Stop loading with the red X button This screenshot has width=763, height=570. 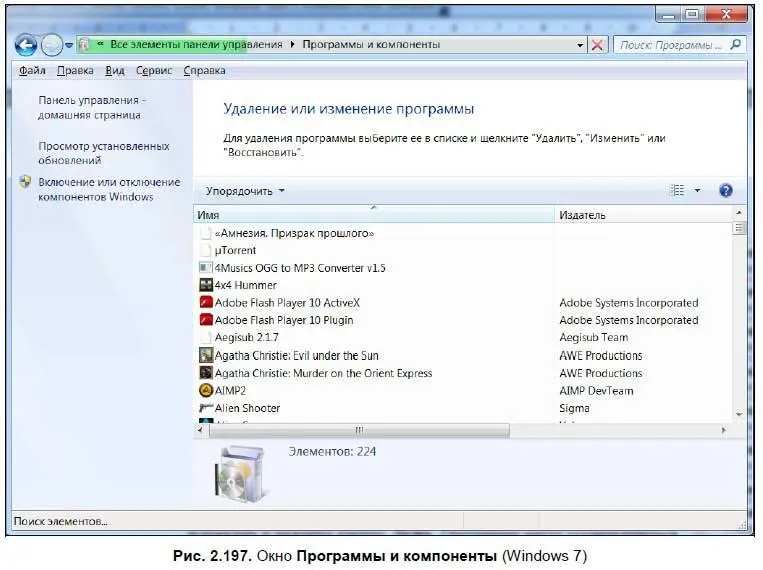click(x=597, y=45)
